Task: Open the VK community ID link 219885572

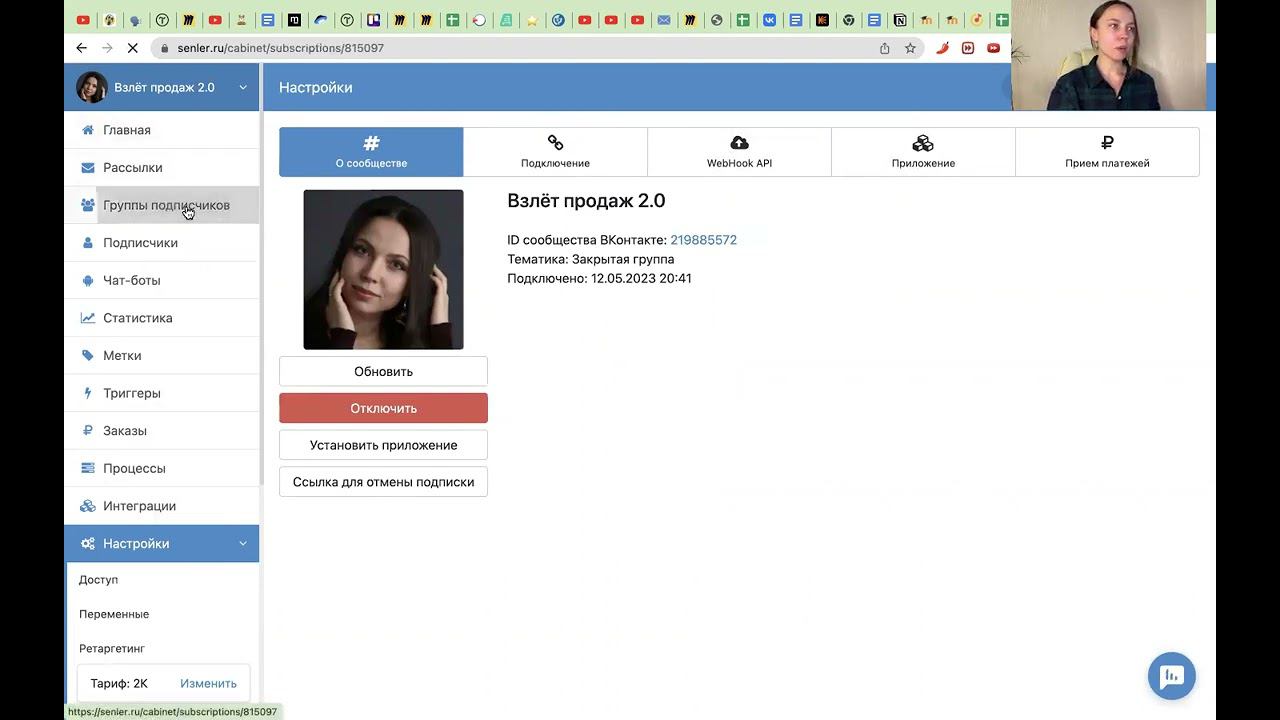Action: tap(703, 240)
